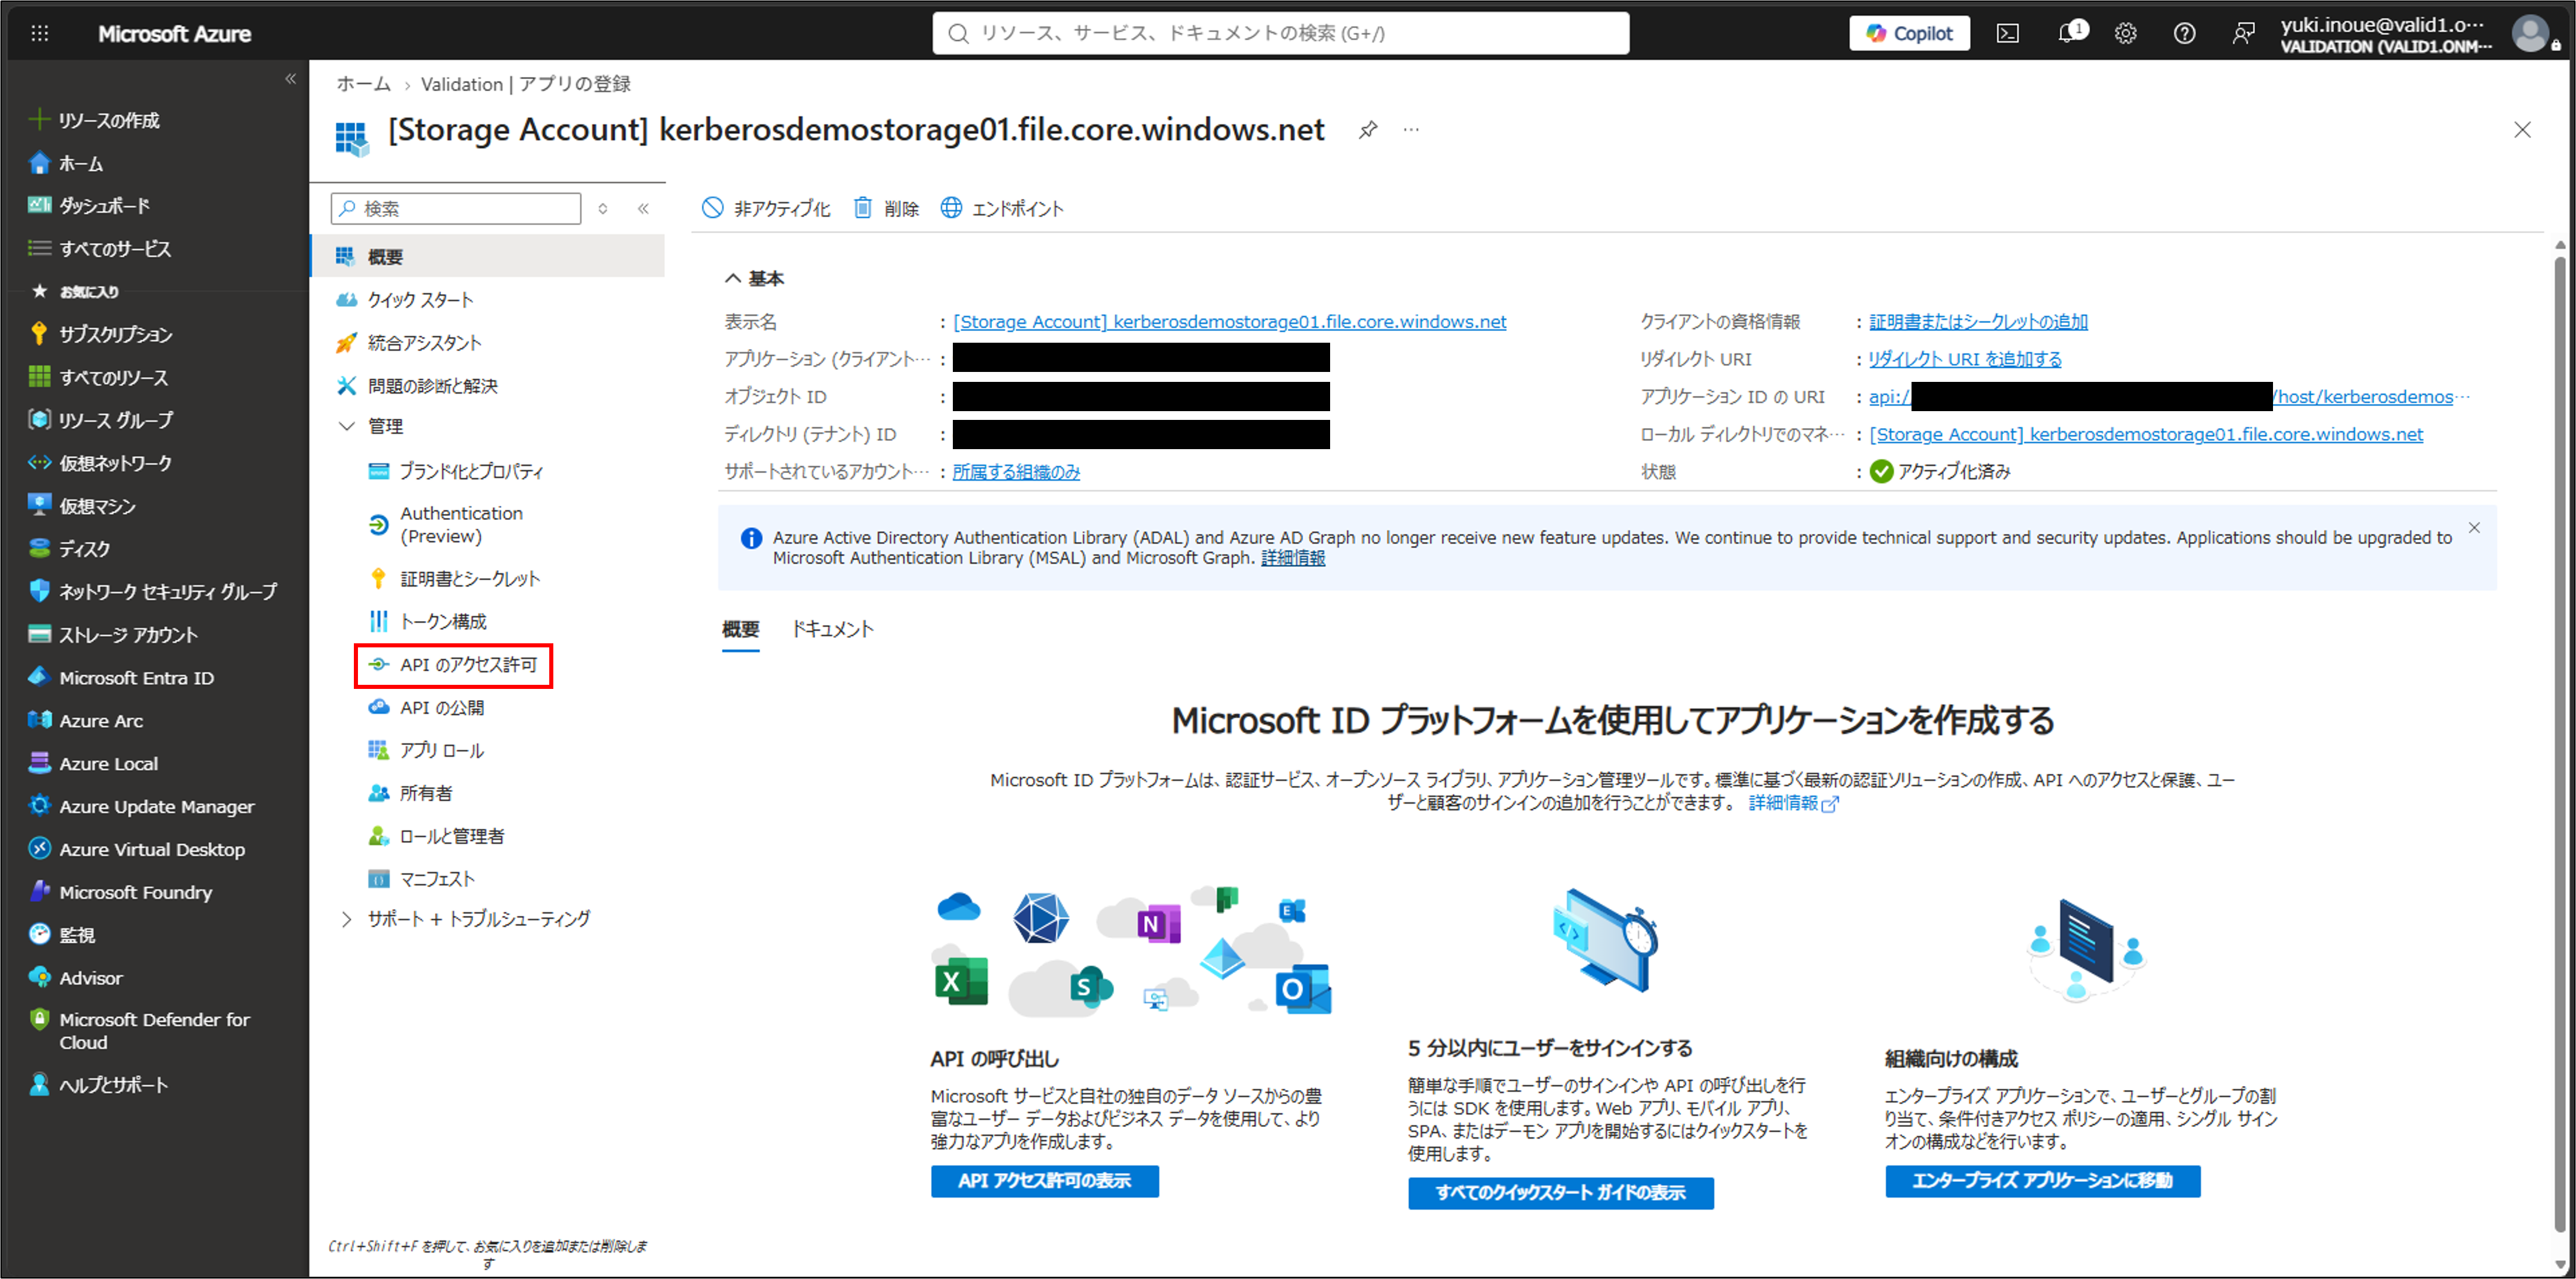Screen dimensions: 2576x1279
Task: Open Azure Arc in sidebar
Action: click(x=86, y=720)
